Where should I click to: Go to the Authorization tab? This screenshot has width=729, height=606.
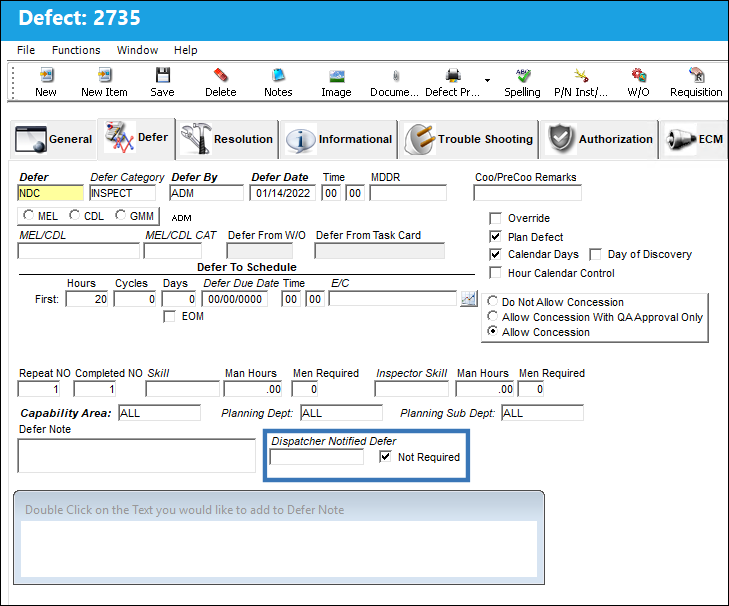coord(600,139)
